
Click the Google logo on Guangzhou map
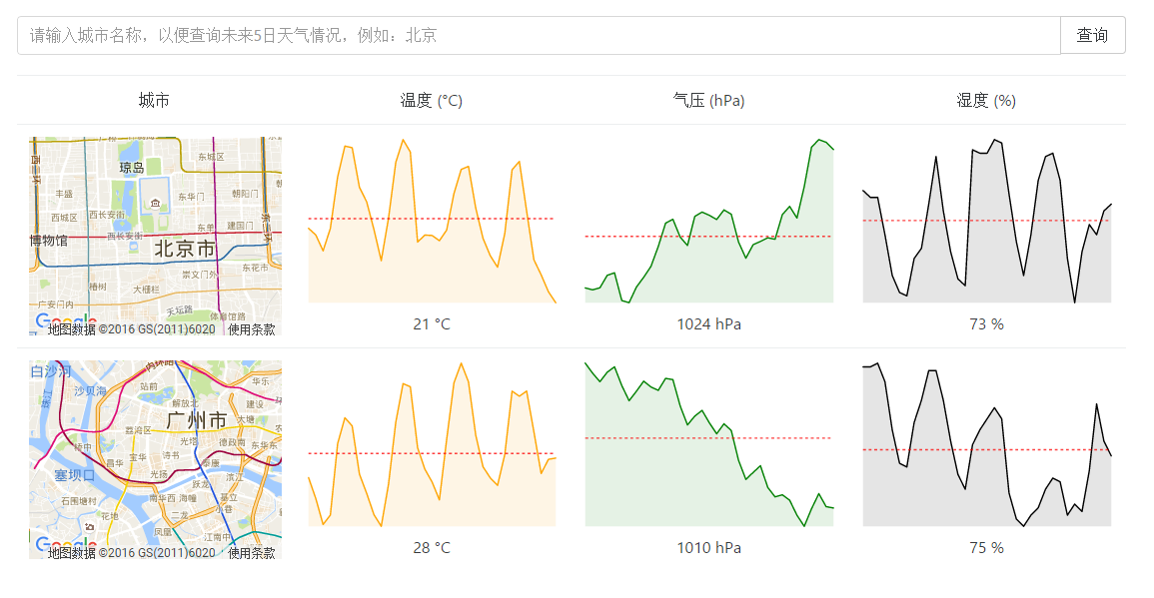click(66, 545)
